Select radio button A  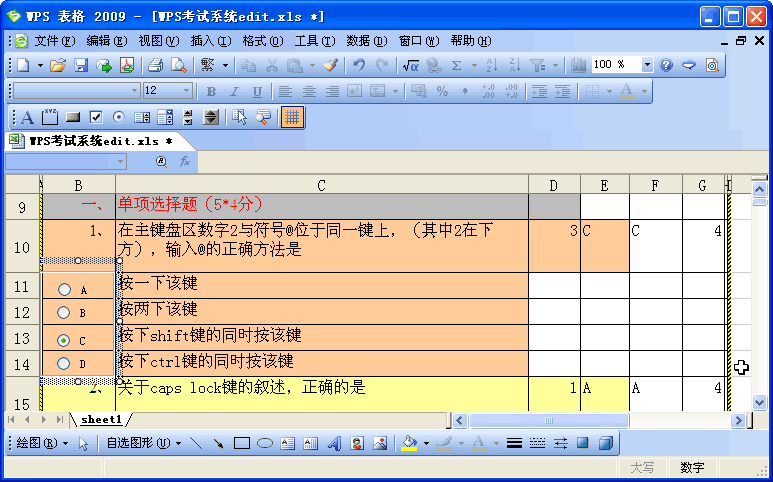(64, 289)
